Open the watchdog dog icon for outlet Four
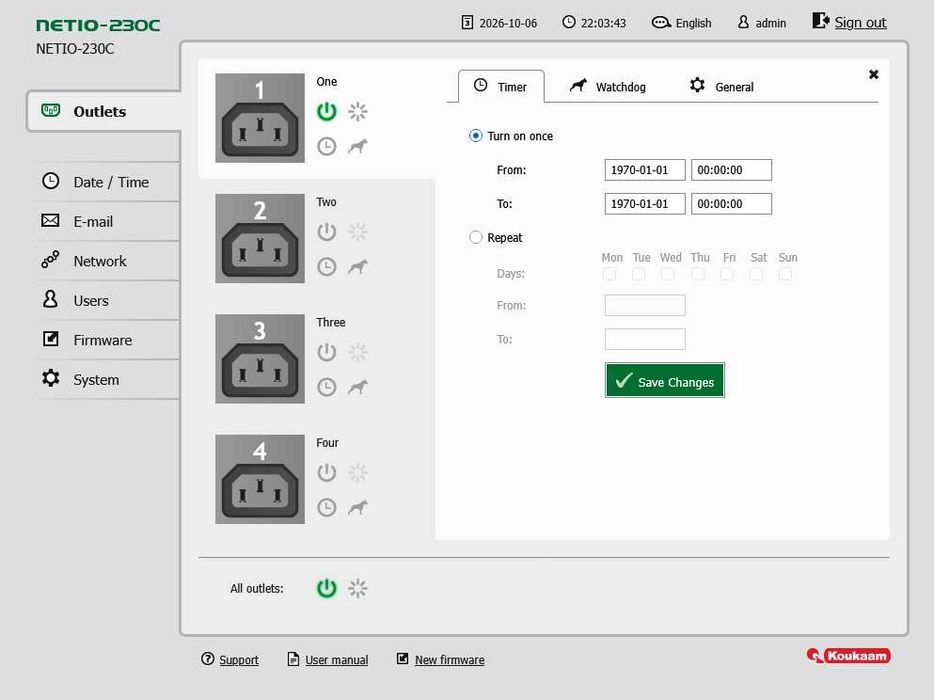This screenshot has height=700, width=934. [357, 508]
